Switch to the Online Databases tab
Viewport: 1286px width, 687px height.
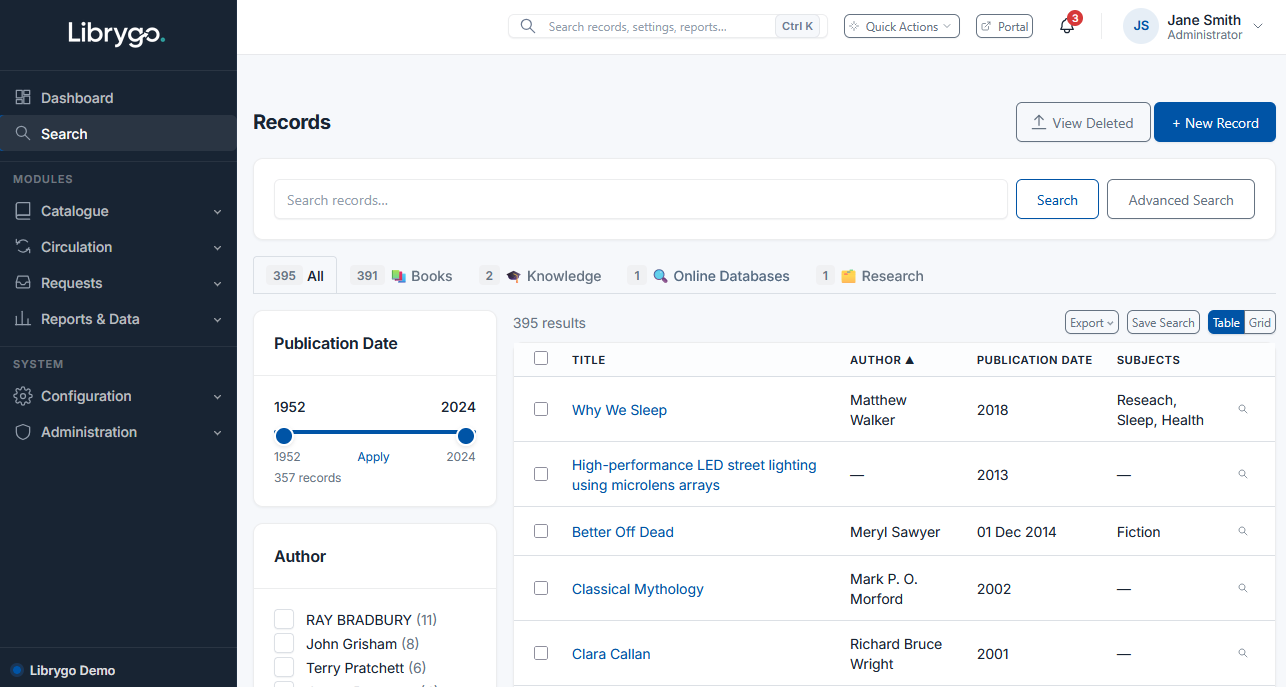(x=708, y=276)
